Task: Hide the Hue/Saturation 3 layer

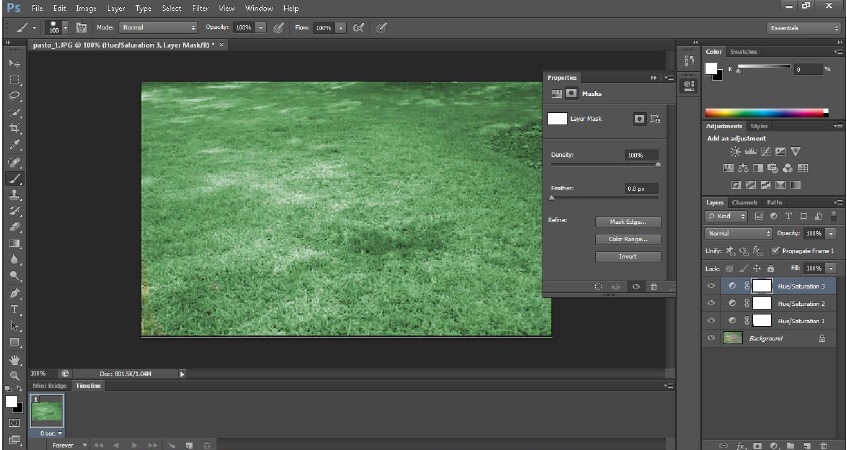Action: click(x=712, y=286)
